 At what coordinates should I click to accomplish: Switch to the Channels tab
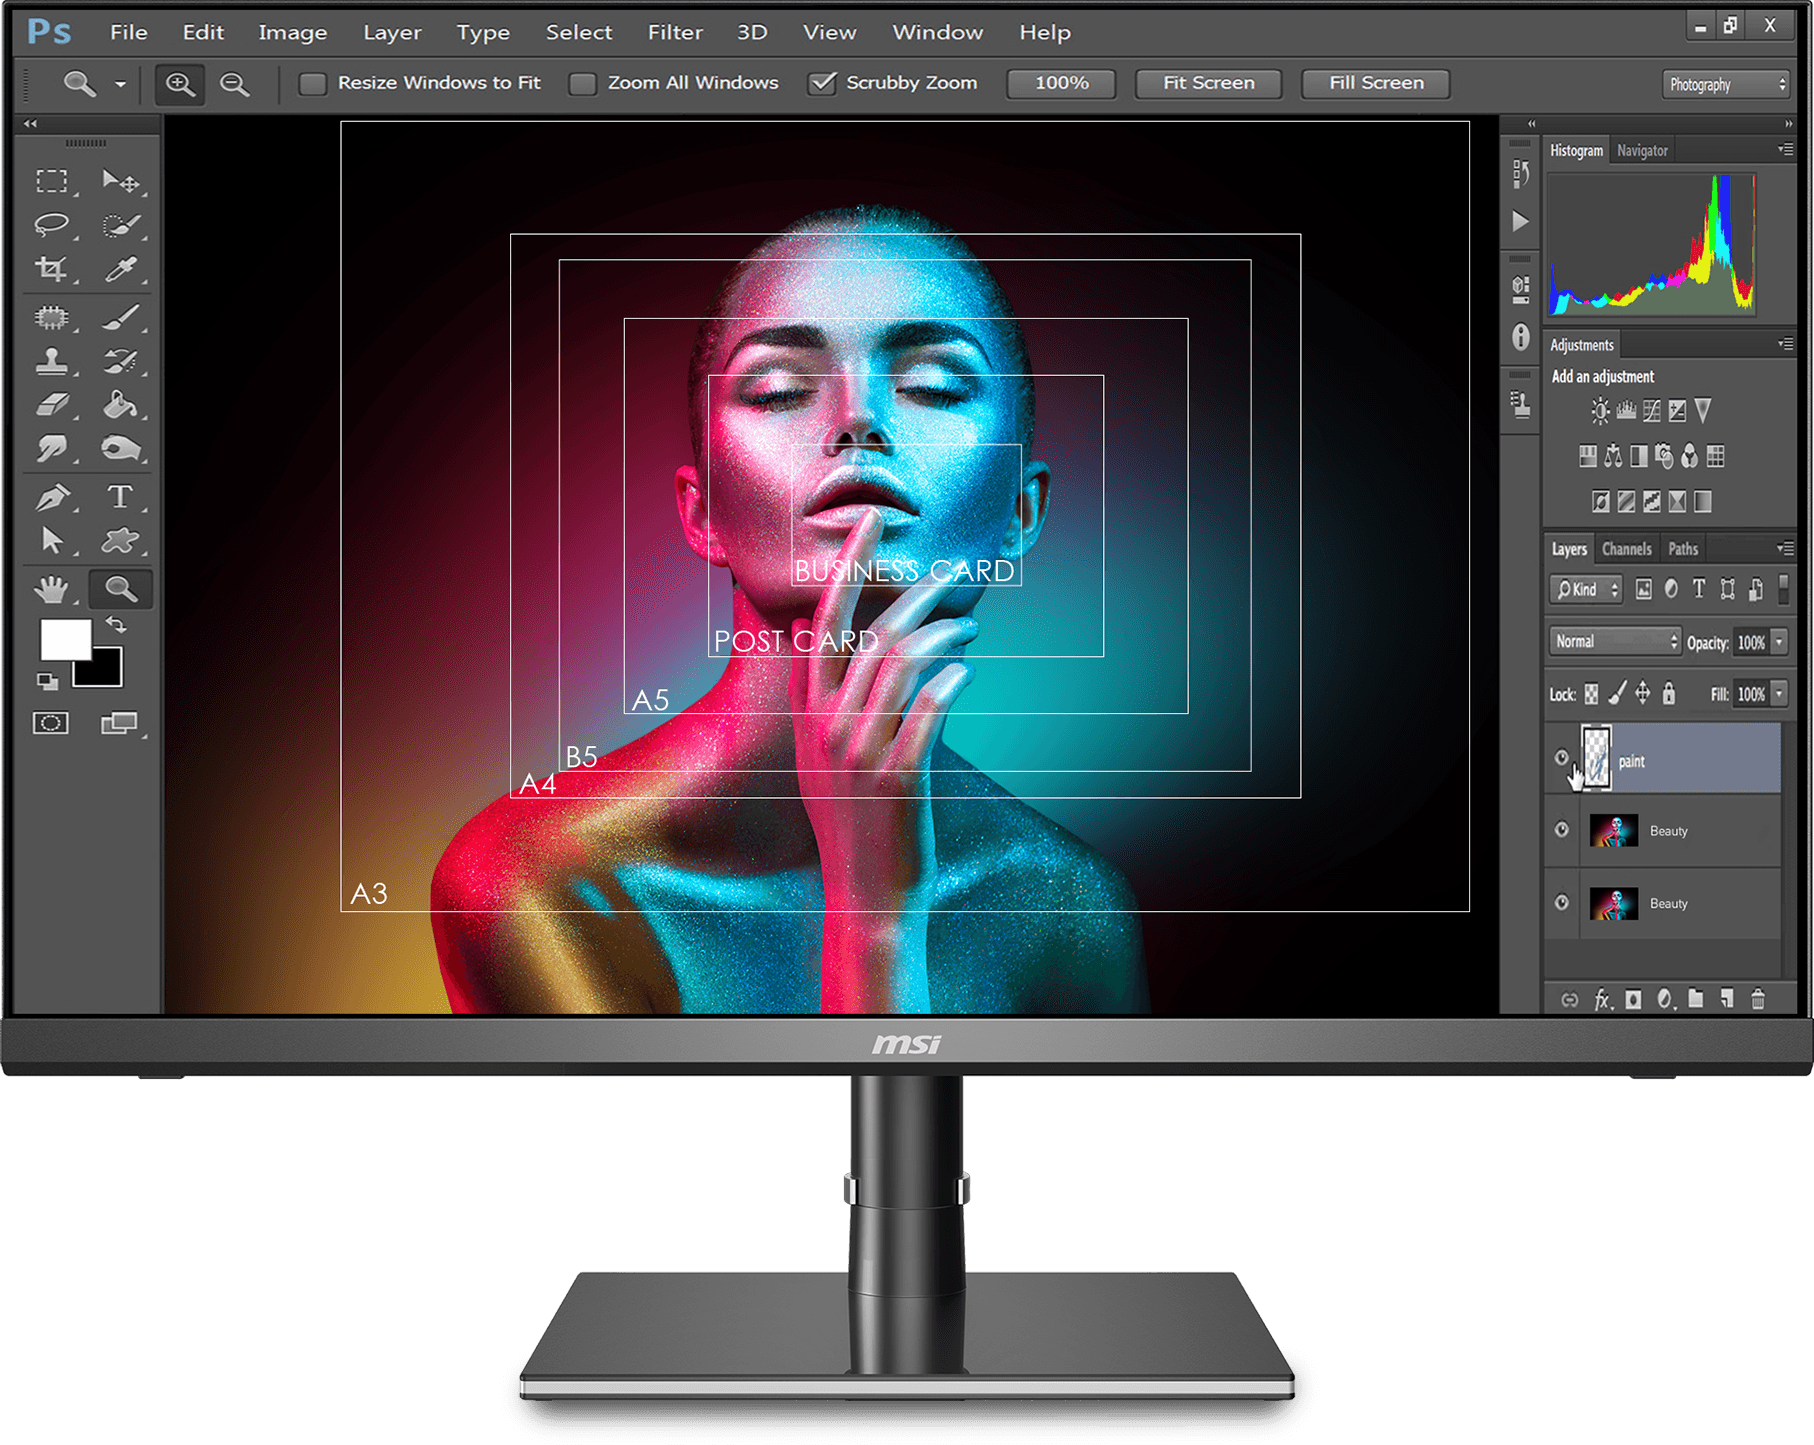1626,549
